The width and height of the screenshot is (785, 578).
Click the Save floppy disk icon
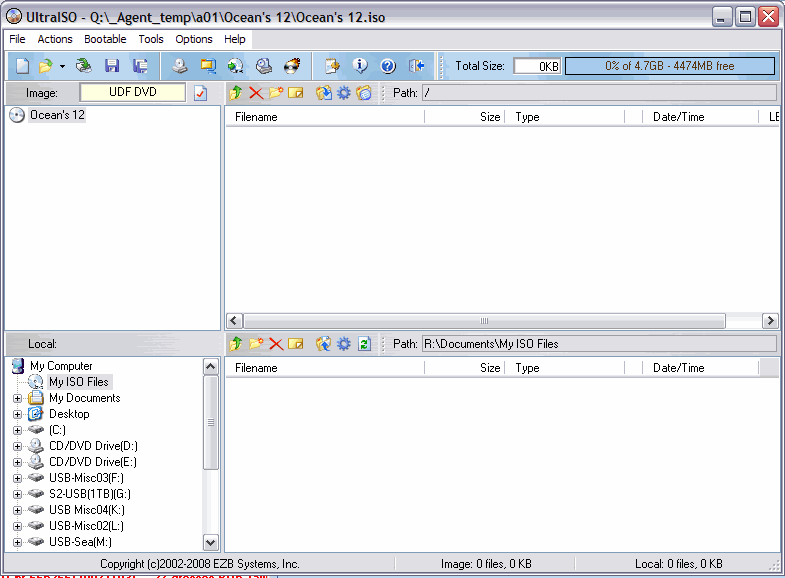(x=112, y=66)
